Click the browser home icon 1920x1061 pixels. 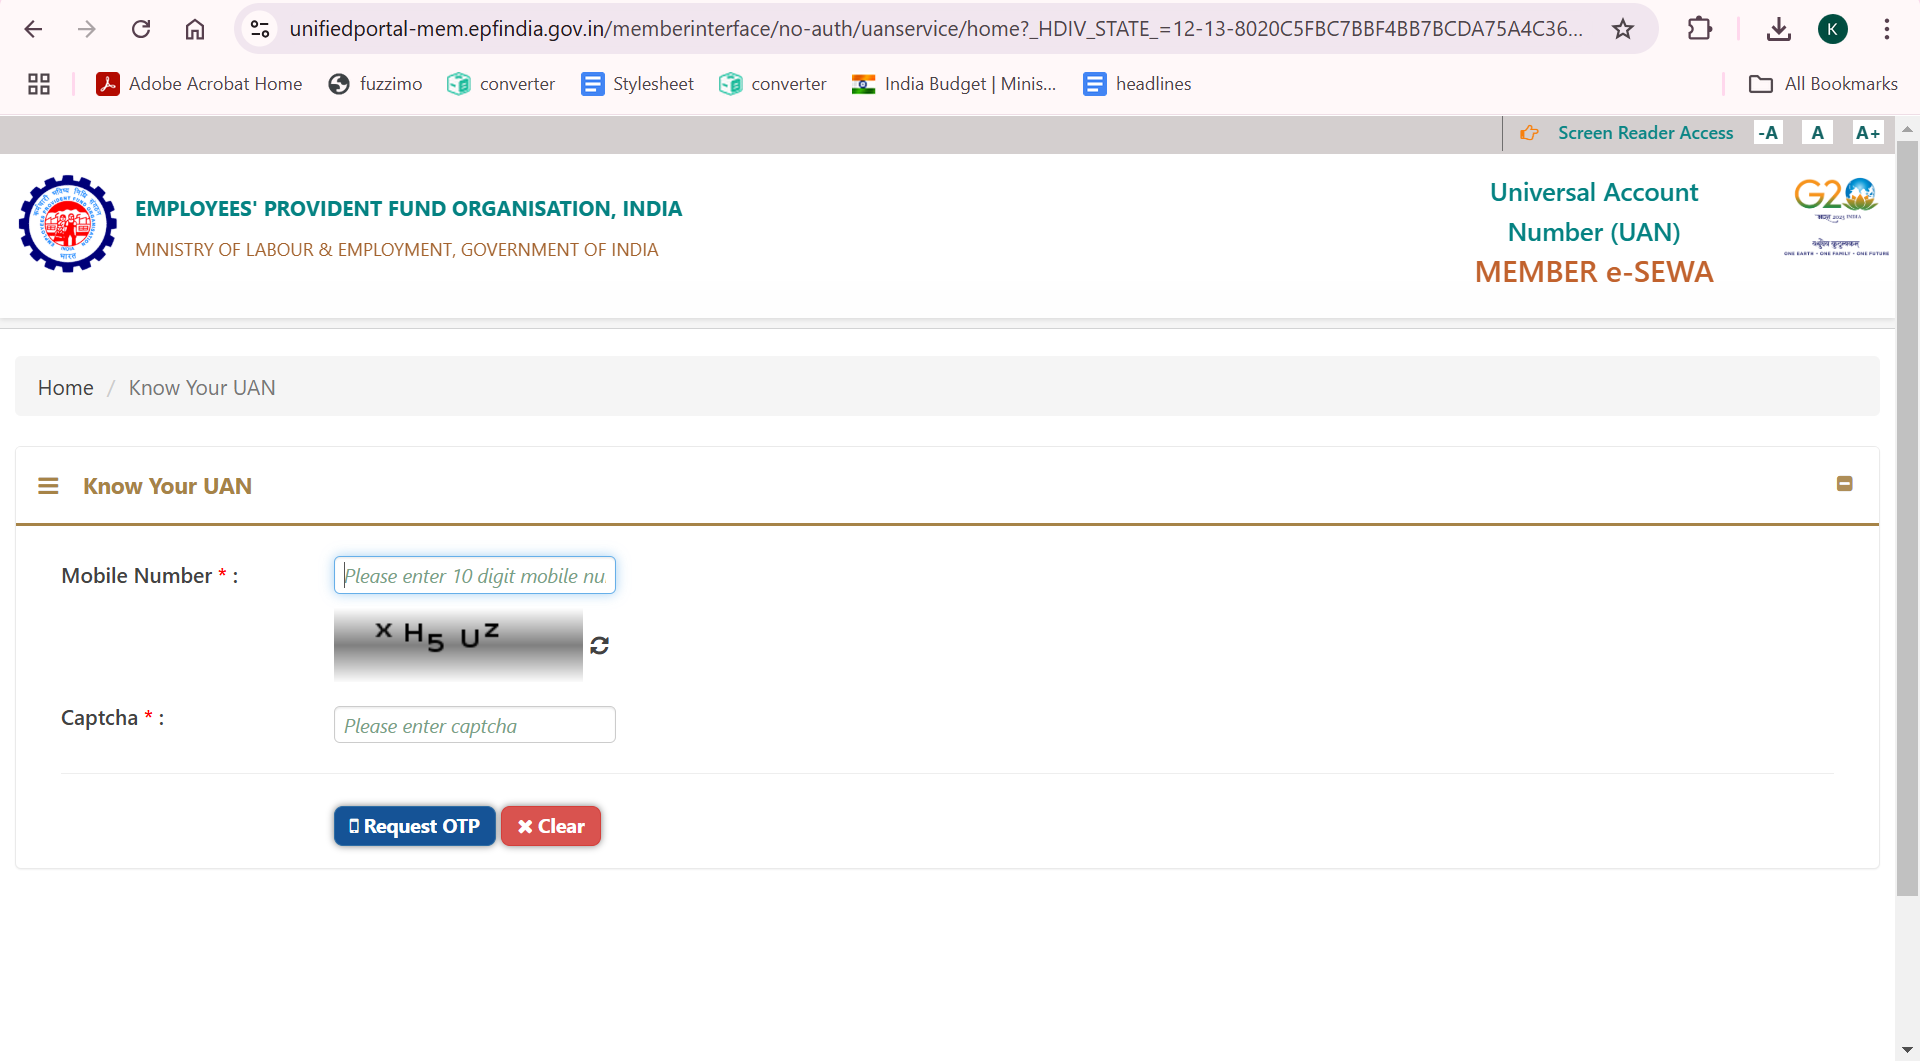pos(195,29)
